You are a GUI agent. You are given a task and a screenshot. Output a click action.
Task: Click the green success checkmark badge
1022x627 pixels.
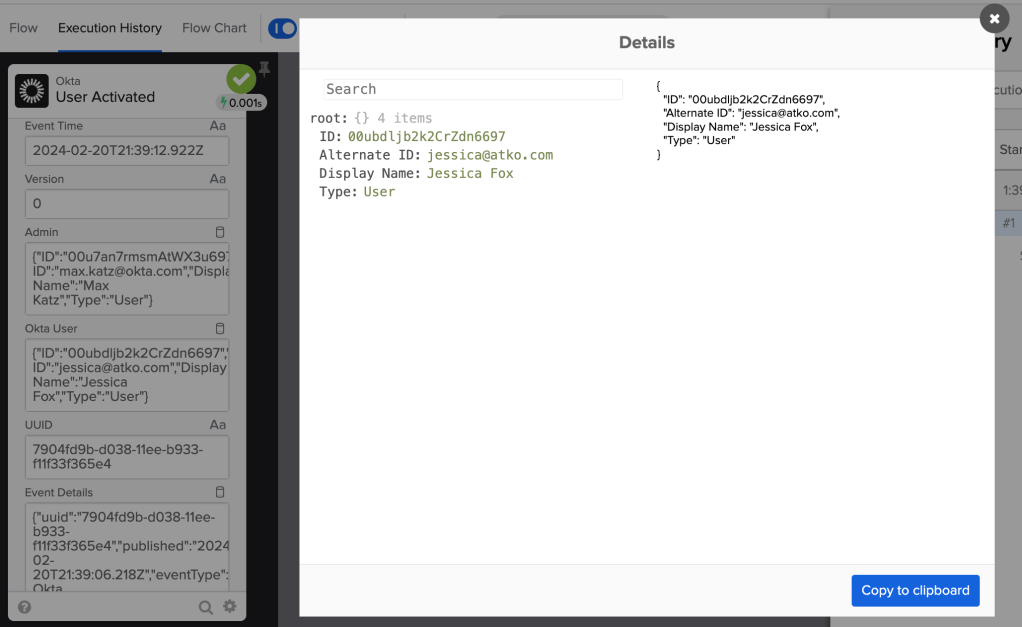[241, 78]
